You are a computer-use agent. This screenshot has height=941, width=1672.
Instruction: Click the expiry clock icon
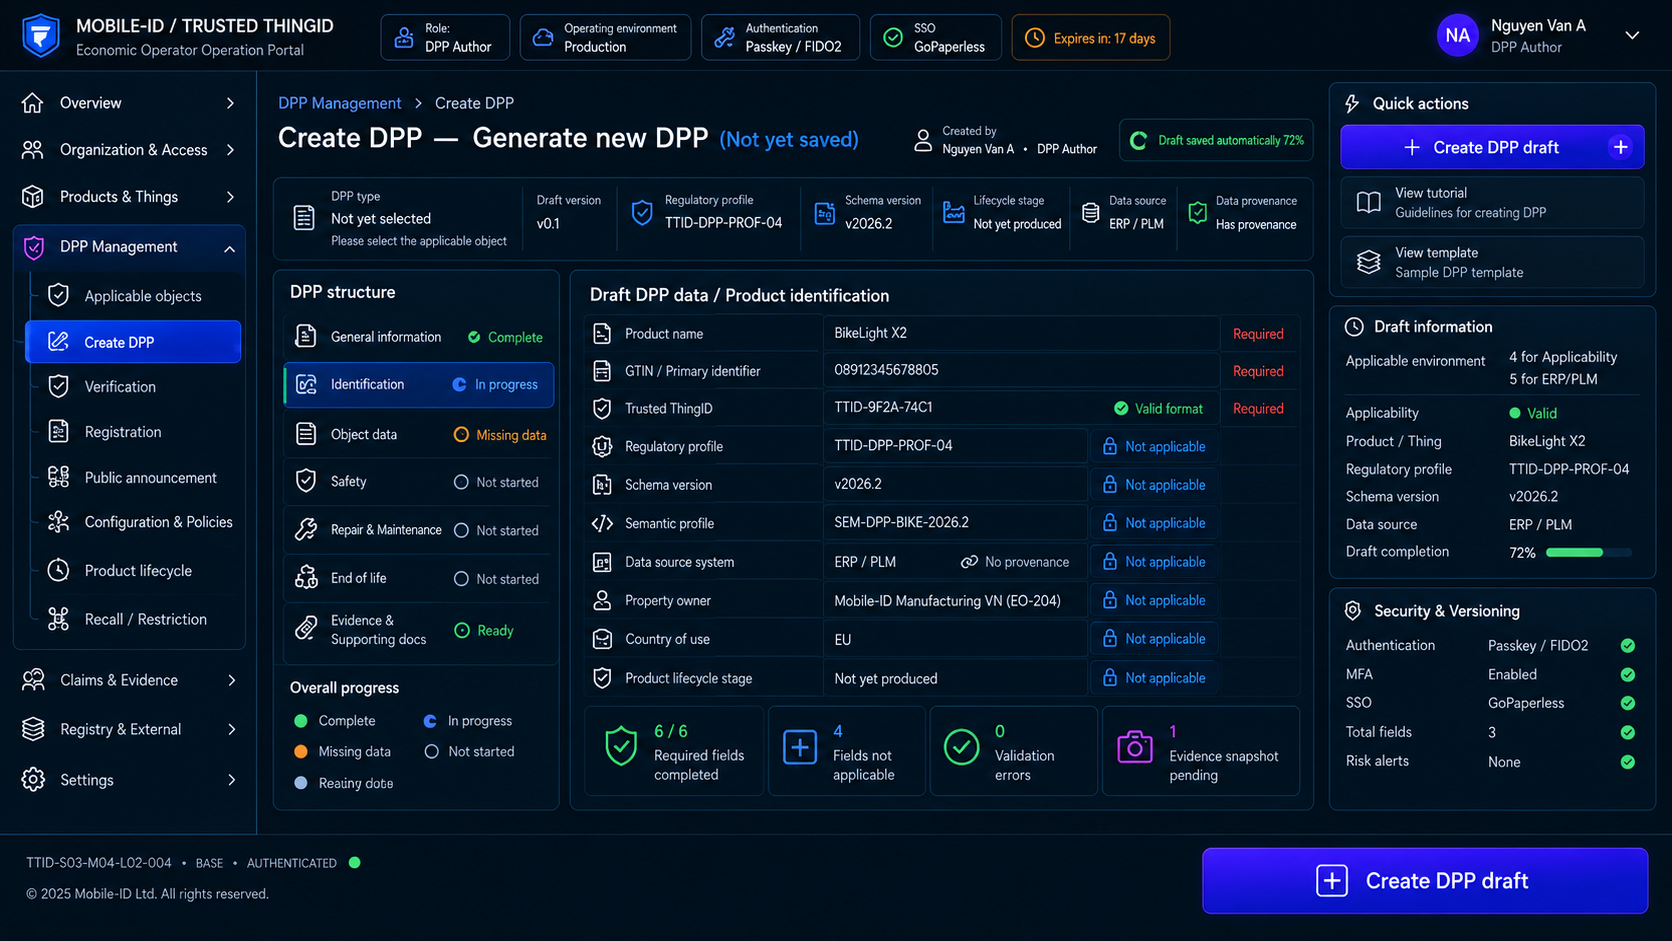click(1035, 38)
